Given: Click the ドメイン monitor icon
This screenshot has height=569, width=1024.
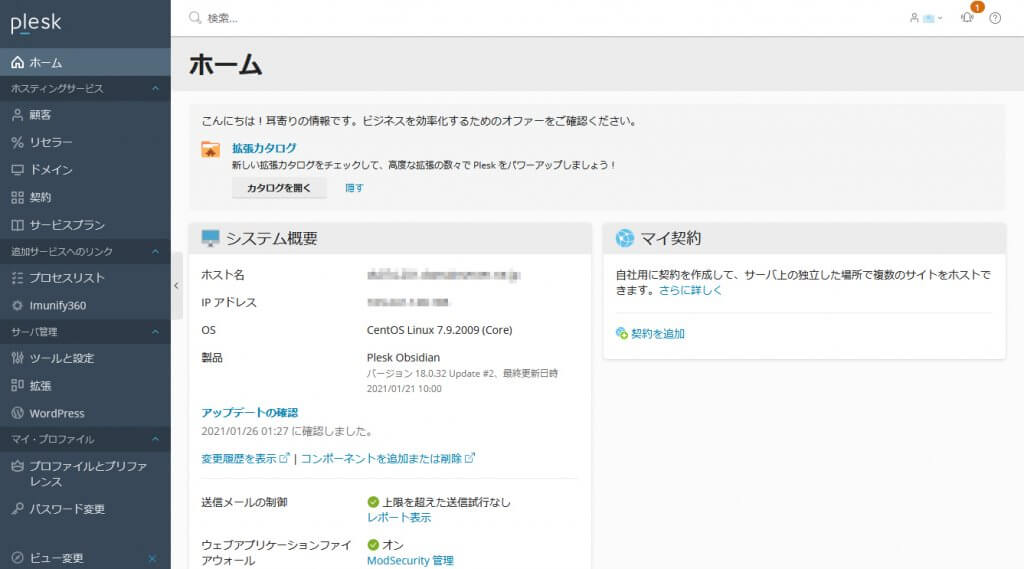Looking at the screenshot, I should pos(18,170).
